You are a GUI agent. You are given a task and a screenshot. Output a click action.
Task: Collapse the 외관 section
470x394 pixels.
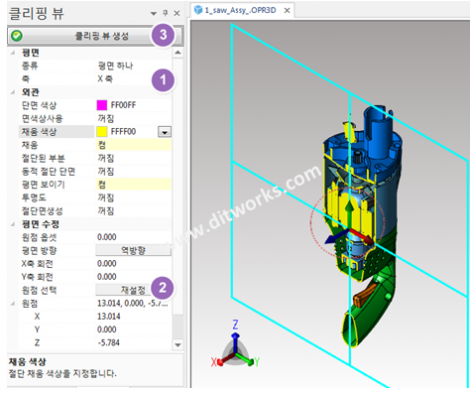tap(13, 92)
